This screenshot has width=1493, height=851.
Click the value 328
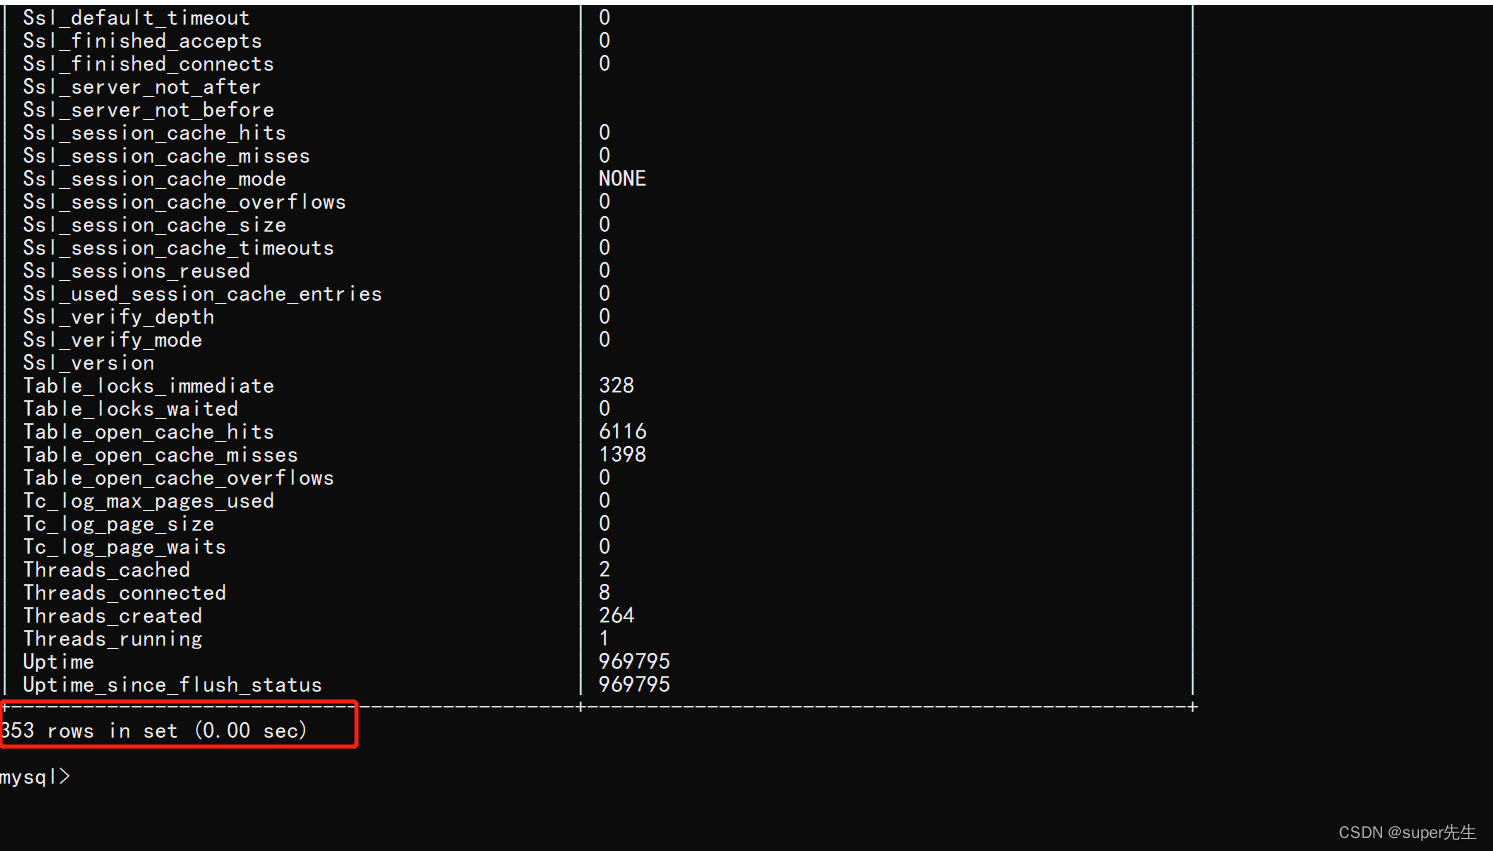pos(616,386)
